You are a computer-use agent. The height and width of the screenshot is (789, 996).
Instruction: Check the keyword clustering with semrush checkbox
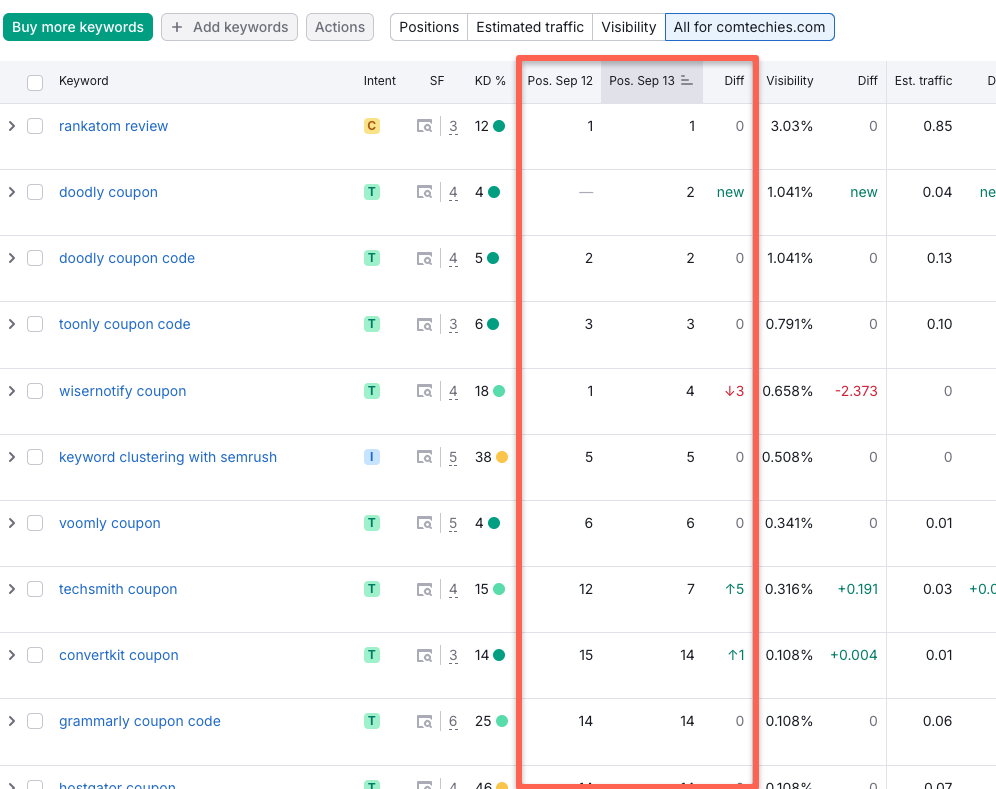coord(35,457)
